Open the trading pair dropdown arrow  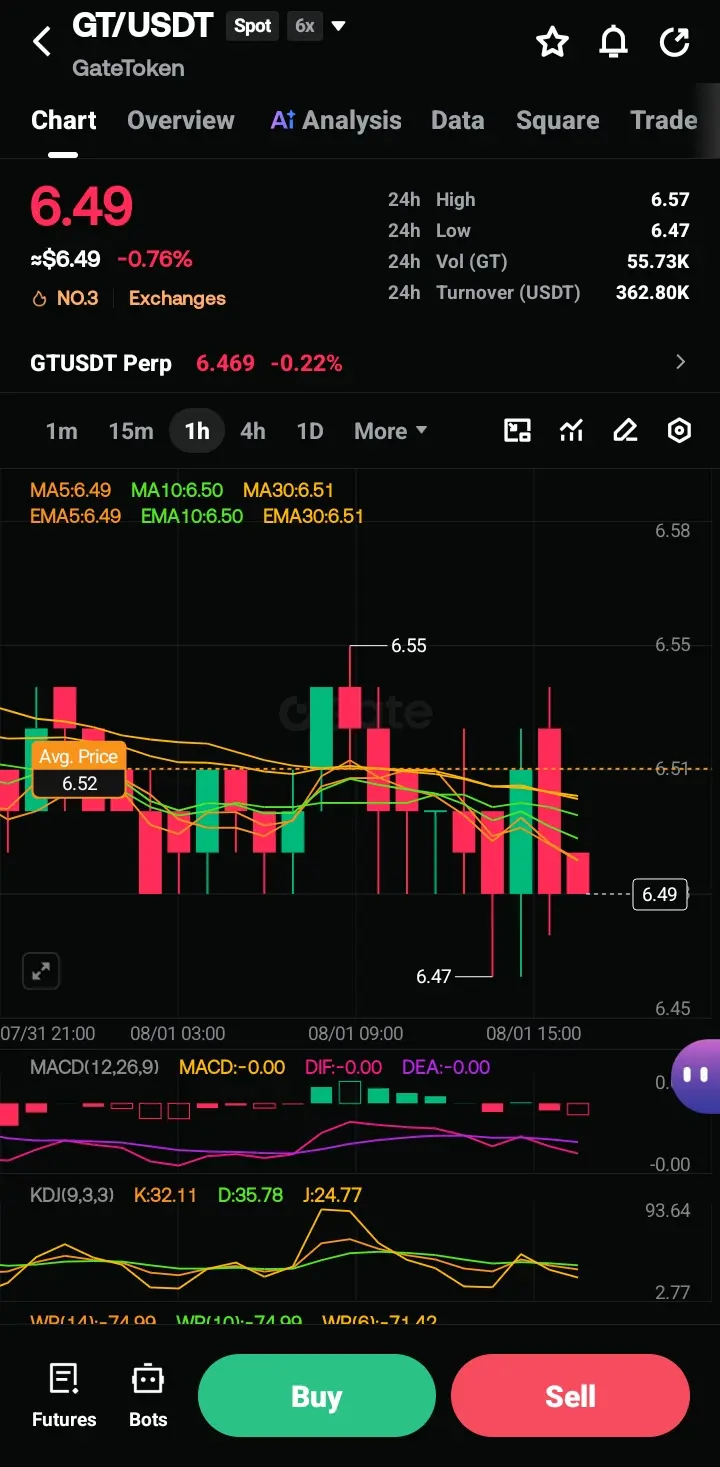pyautogui.click(x=338, y=26)
